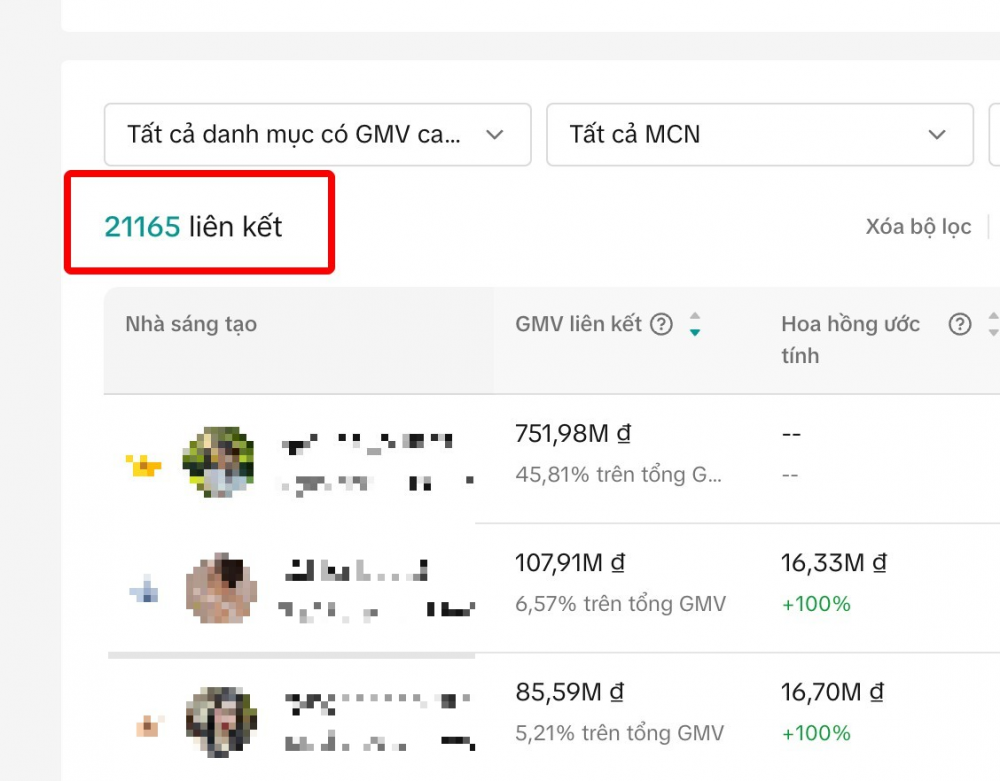Click the gold crown rank icon
The width and height of the screenshot is (1000, 781).
144,464
